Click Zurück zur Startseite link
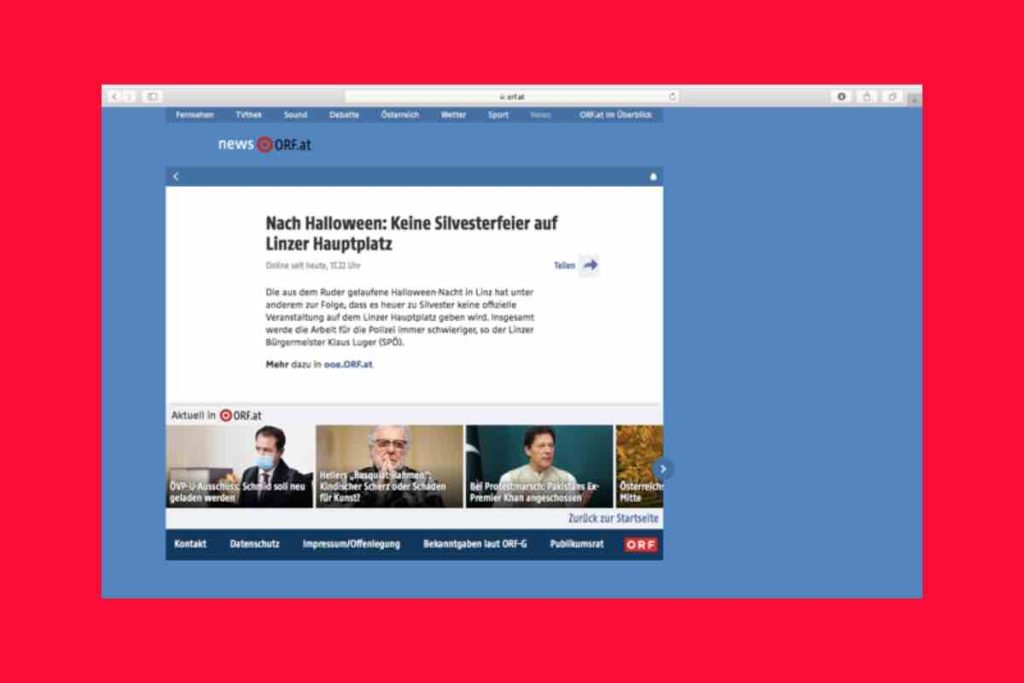The image size is (1024, 683). (613, 518)
